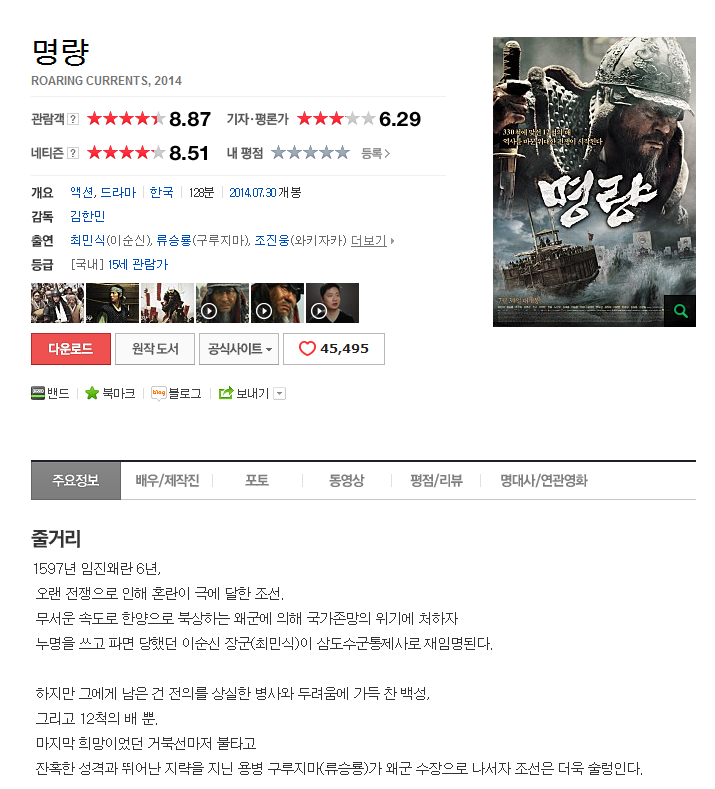Open the 평점/리뷰 tab
The height and width of the screenshot is (789, 715).
coord(436,481)
